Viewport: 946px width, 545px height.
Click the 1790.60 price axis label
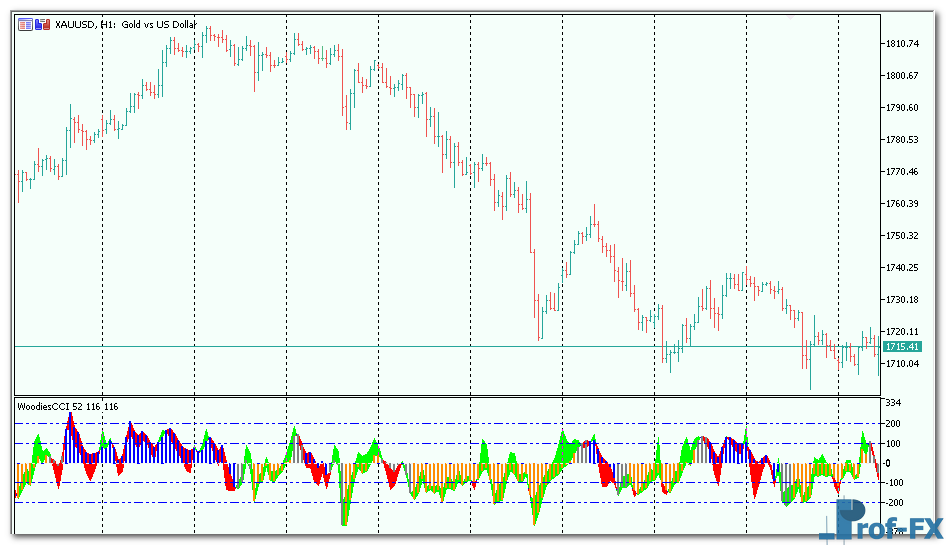(x=901, y=108)
